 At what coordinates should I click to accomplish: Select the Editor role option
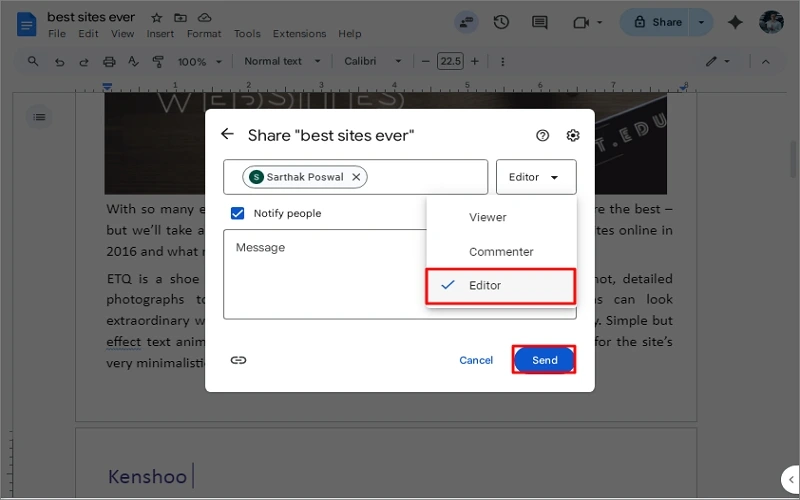501,286
